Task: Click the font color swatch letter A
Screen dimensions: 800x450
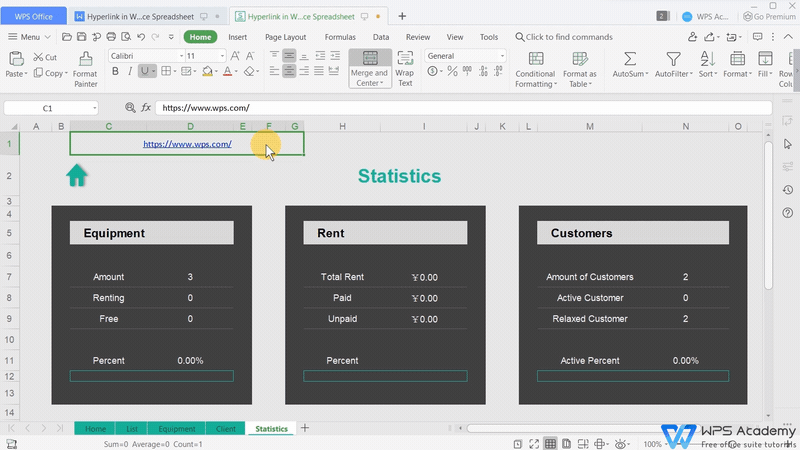Action: point(229,72)
